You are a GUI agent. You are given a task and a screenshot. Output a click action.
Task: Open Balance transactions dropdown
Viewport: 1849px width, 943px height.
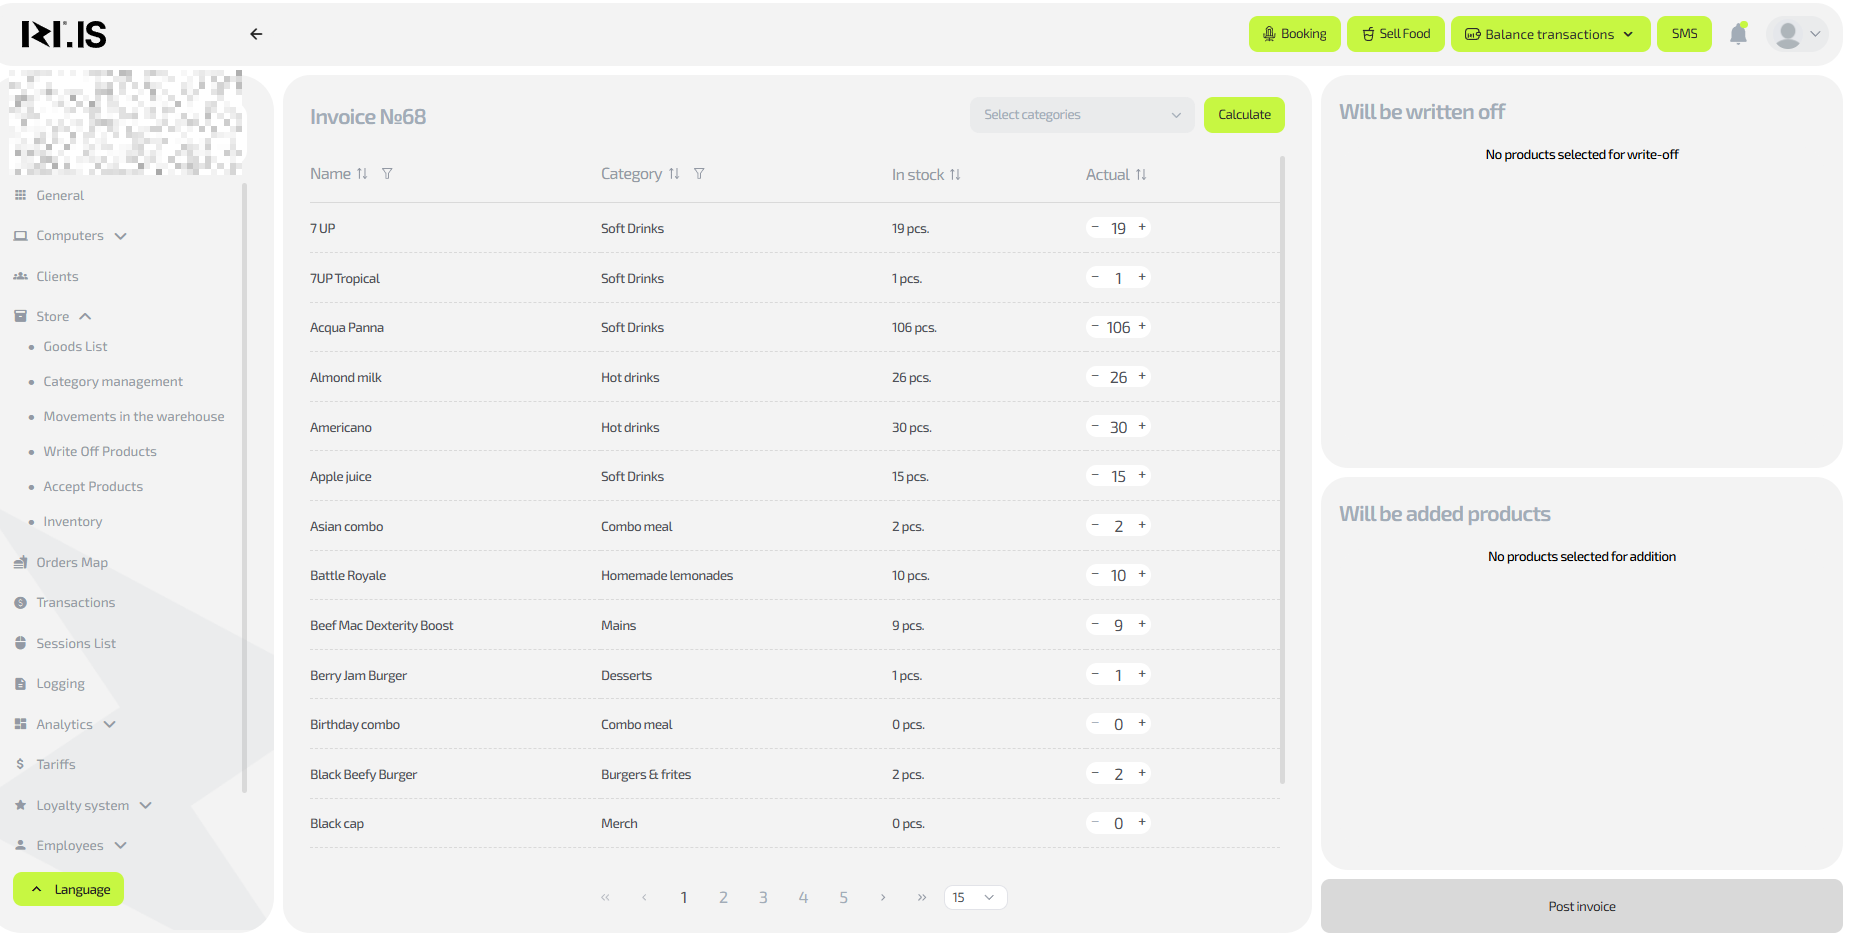(x=1549, y=34)
